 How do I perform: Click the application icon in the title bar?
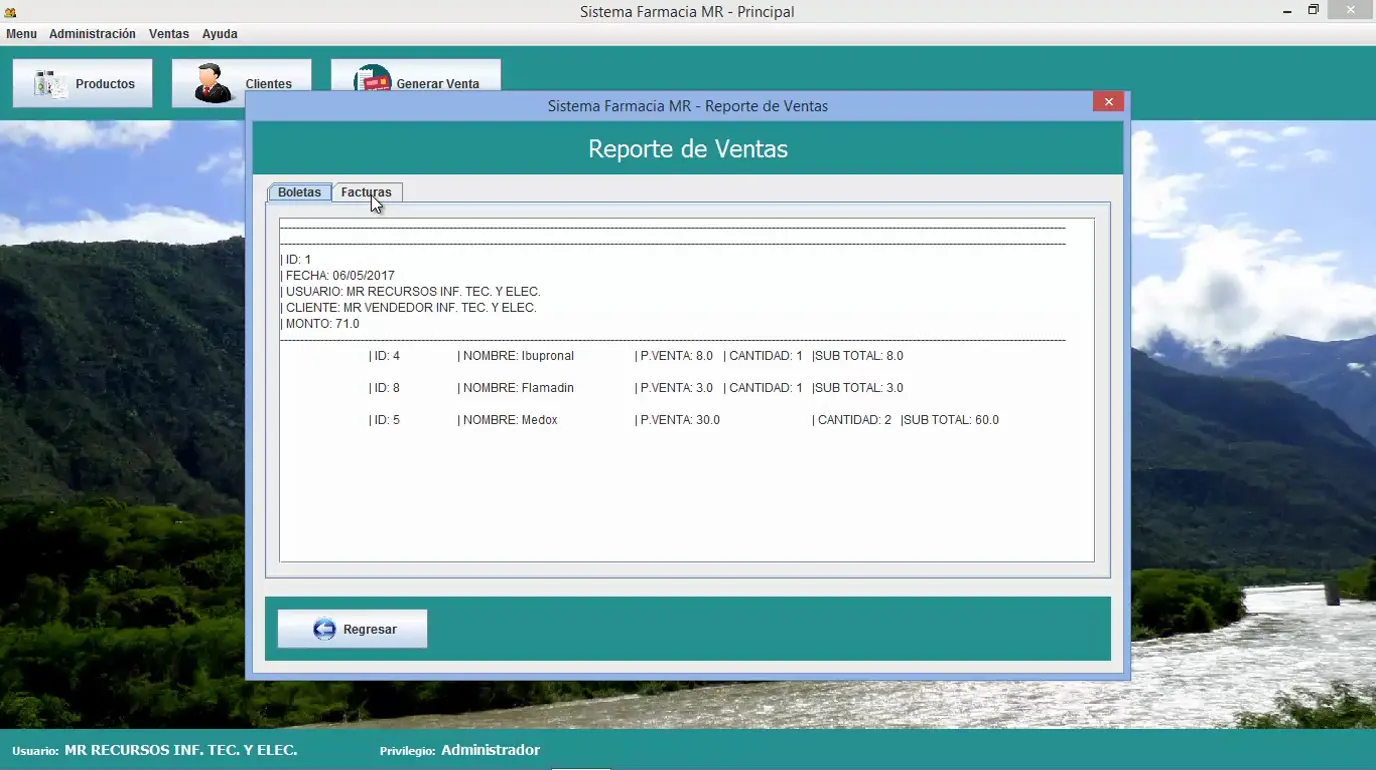pyautogui.click(x=10, y=11)
